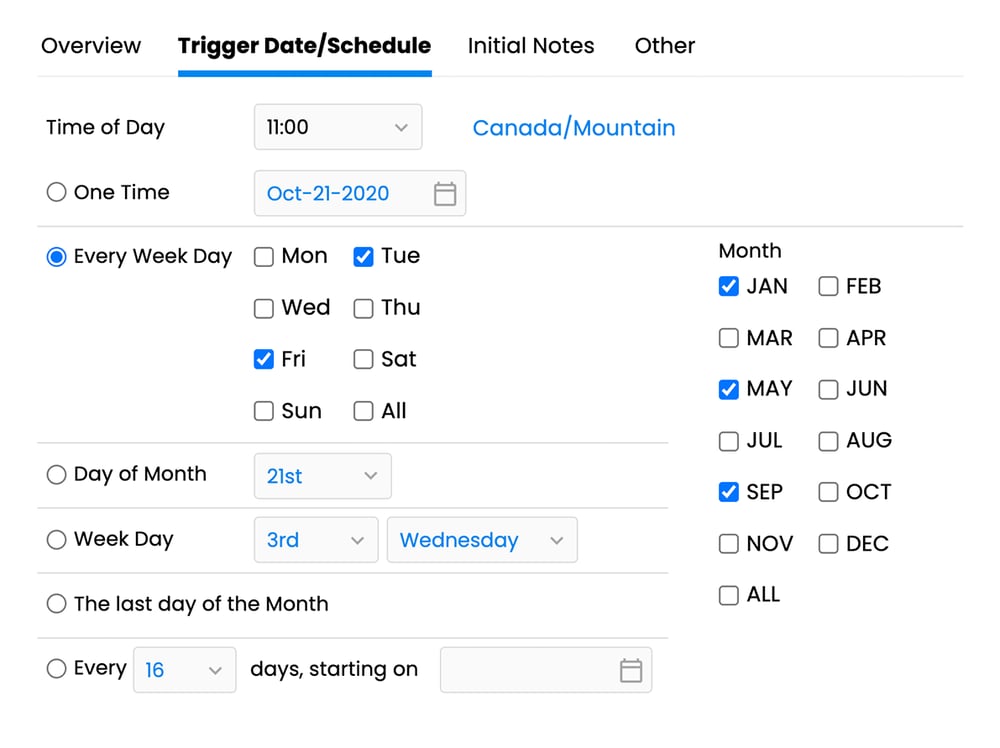Select the Every 16 days option
The height and width of the screenshot is (748, 1000).
pos(57,668)
